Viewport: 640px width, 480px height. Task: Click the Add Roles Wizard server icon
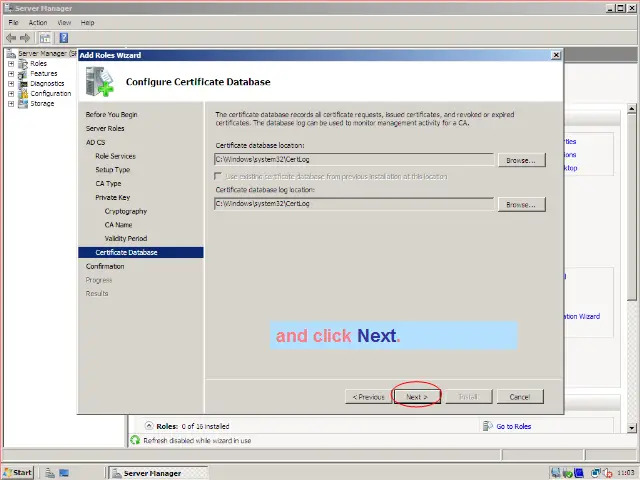point(99,82)
